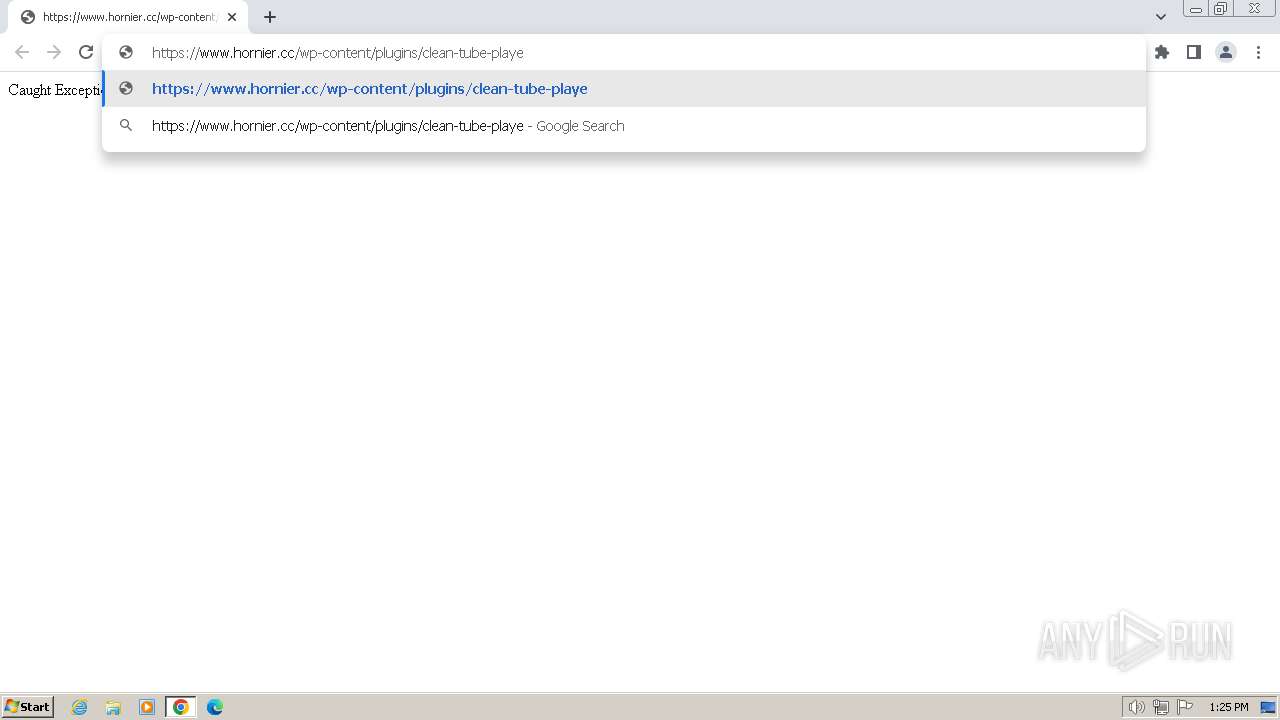The height and width of the screenshot is (720, 1280).
Task: Choose the Google Search suggestion row
Action: [x=624, y=126]
